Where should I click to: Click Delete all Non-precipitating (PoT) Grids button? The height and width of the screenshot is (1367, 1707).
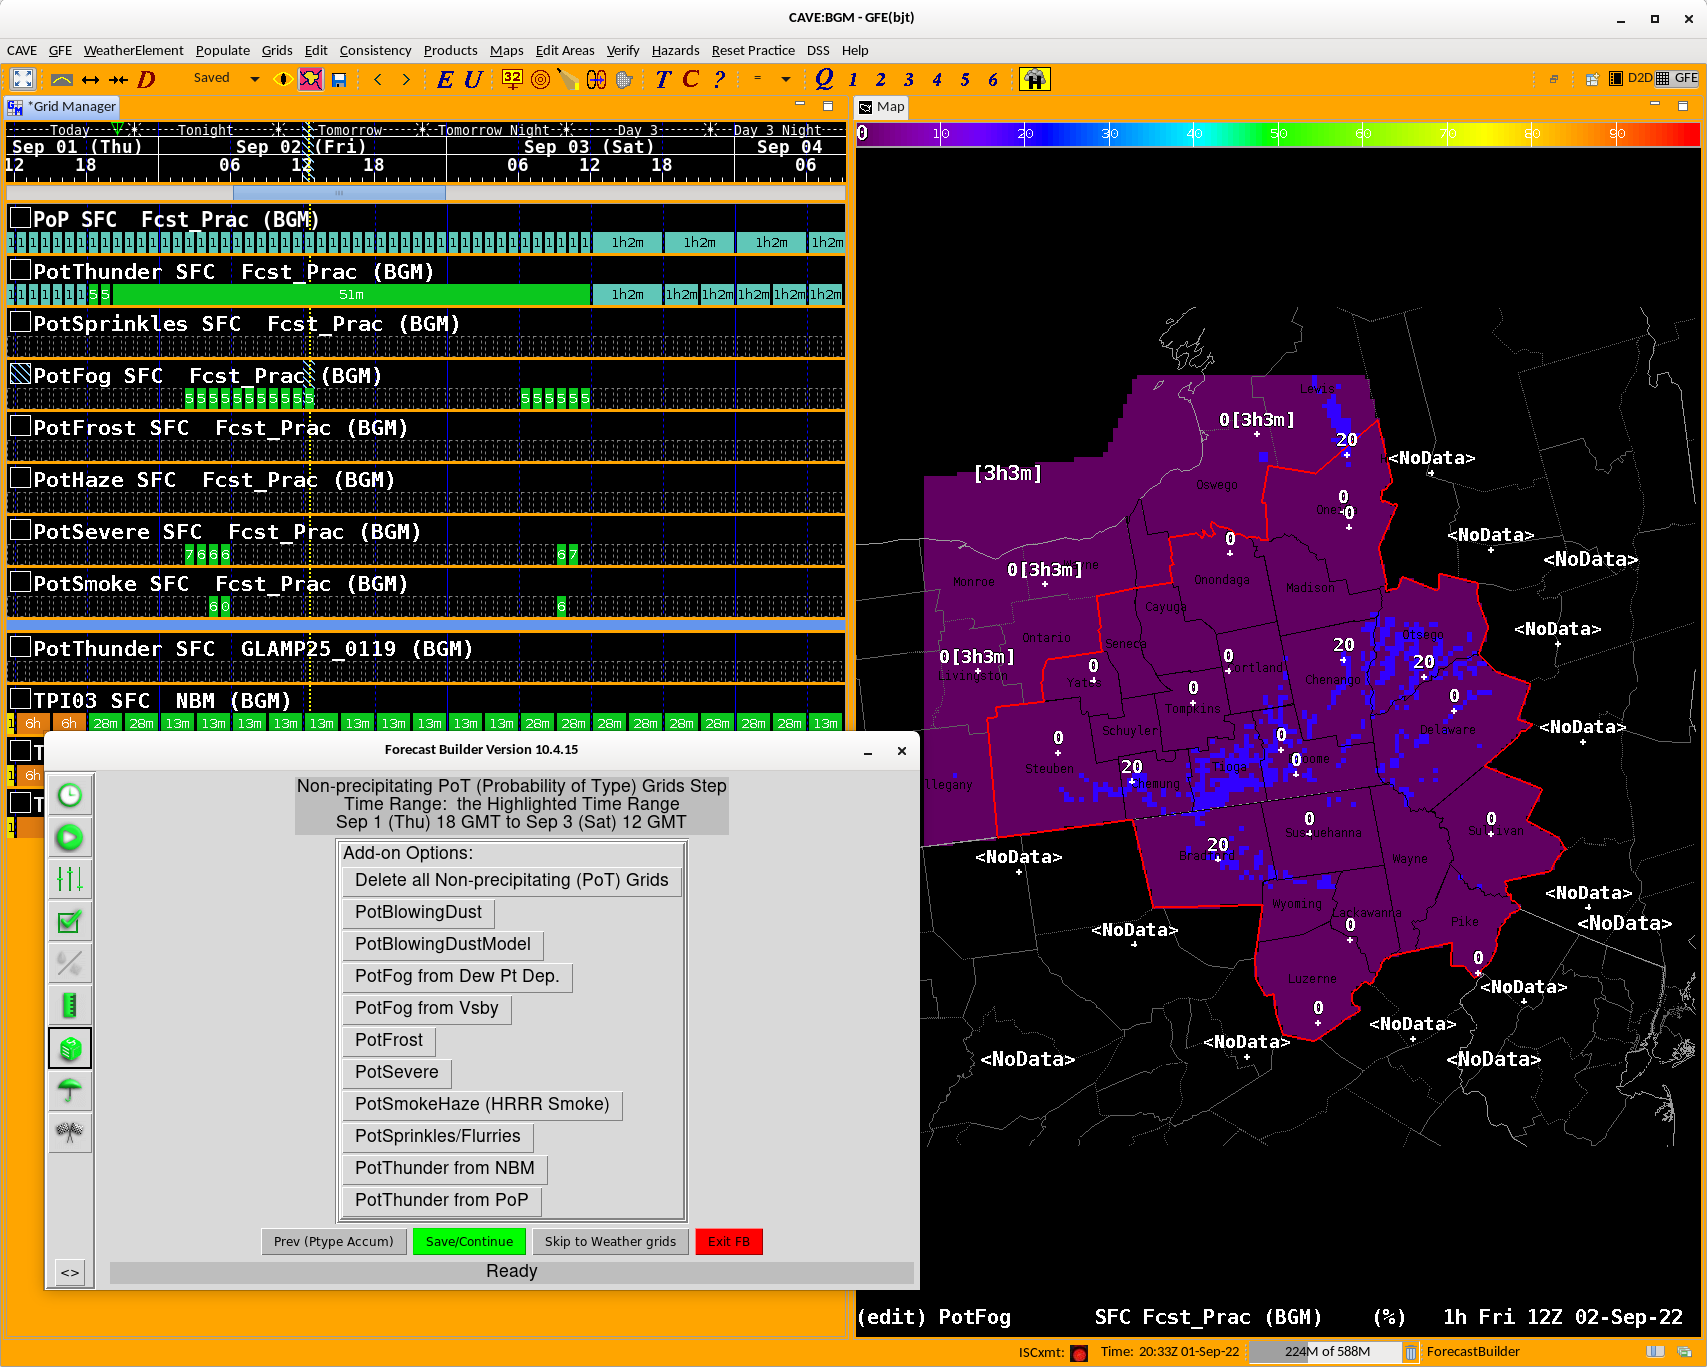[x=512, y=881]
